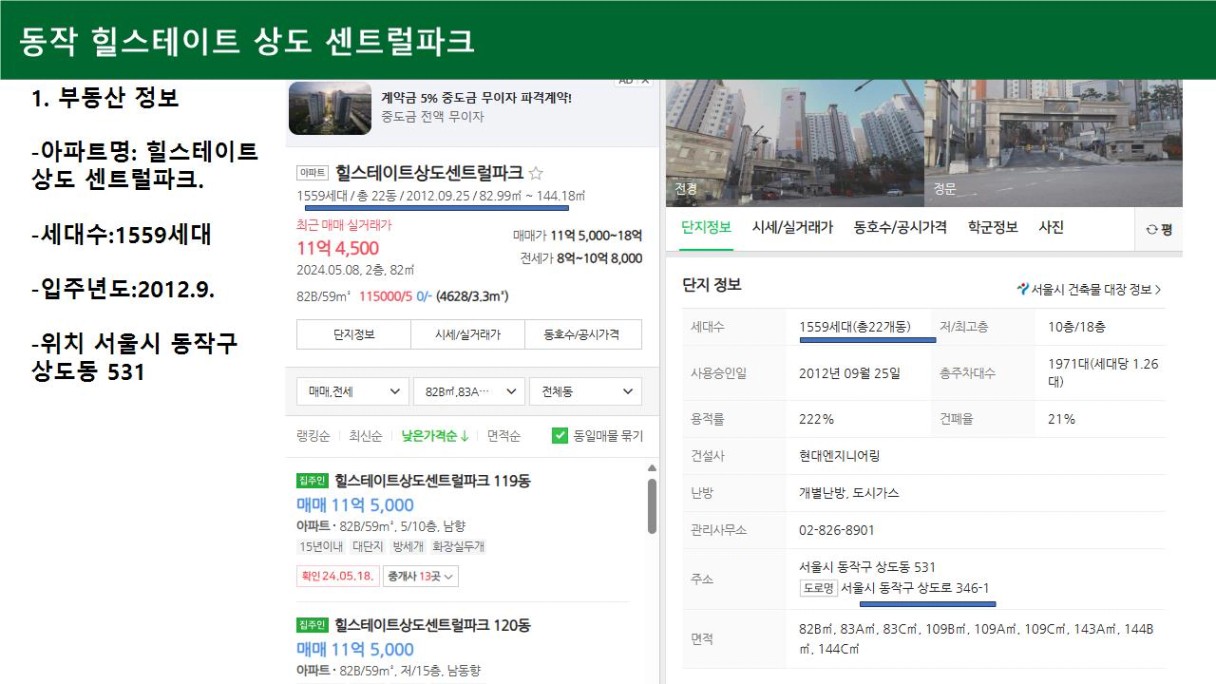Click the slide title 동작 힐스테이트 상도 센트럴파크
Viewport: 1216px width, 684px height.
tap(246, 41)
